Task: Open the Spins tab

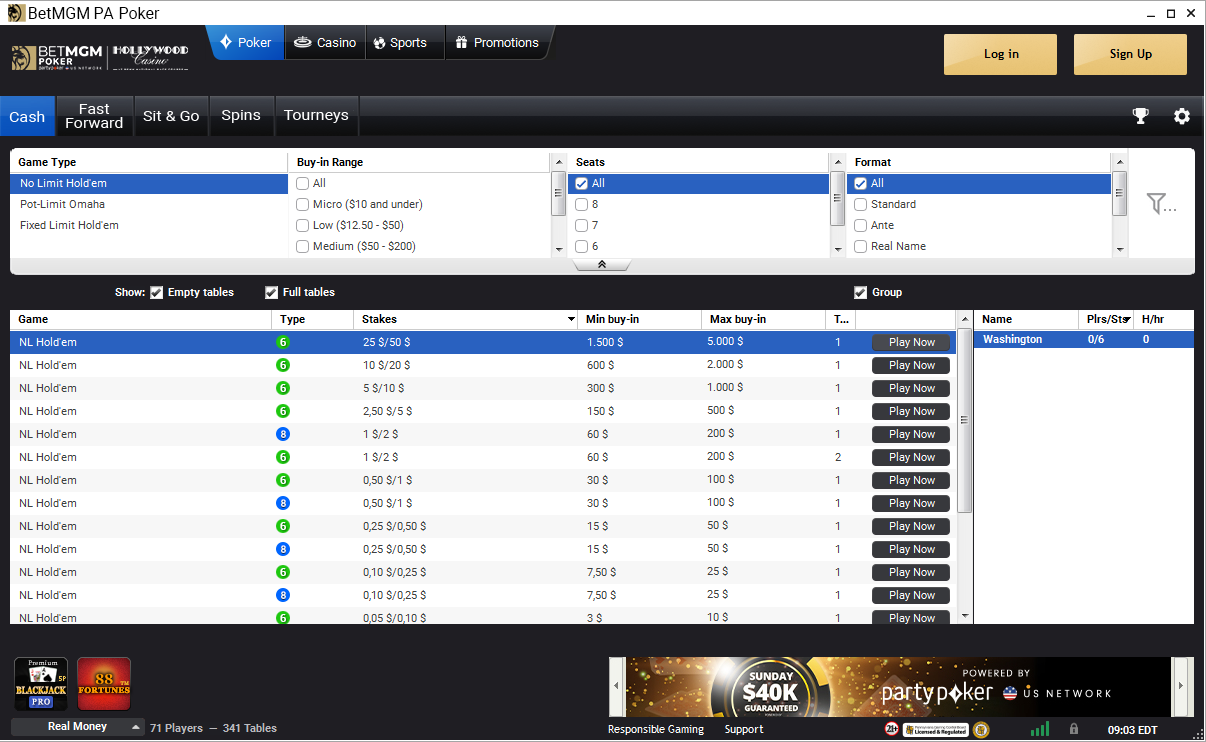Action: (241, 116)
